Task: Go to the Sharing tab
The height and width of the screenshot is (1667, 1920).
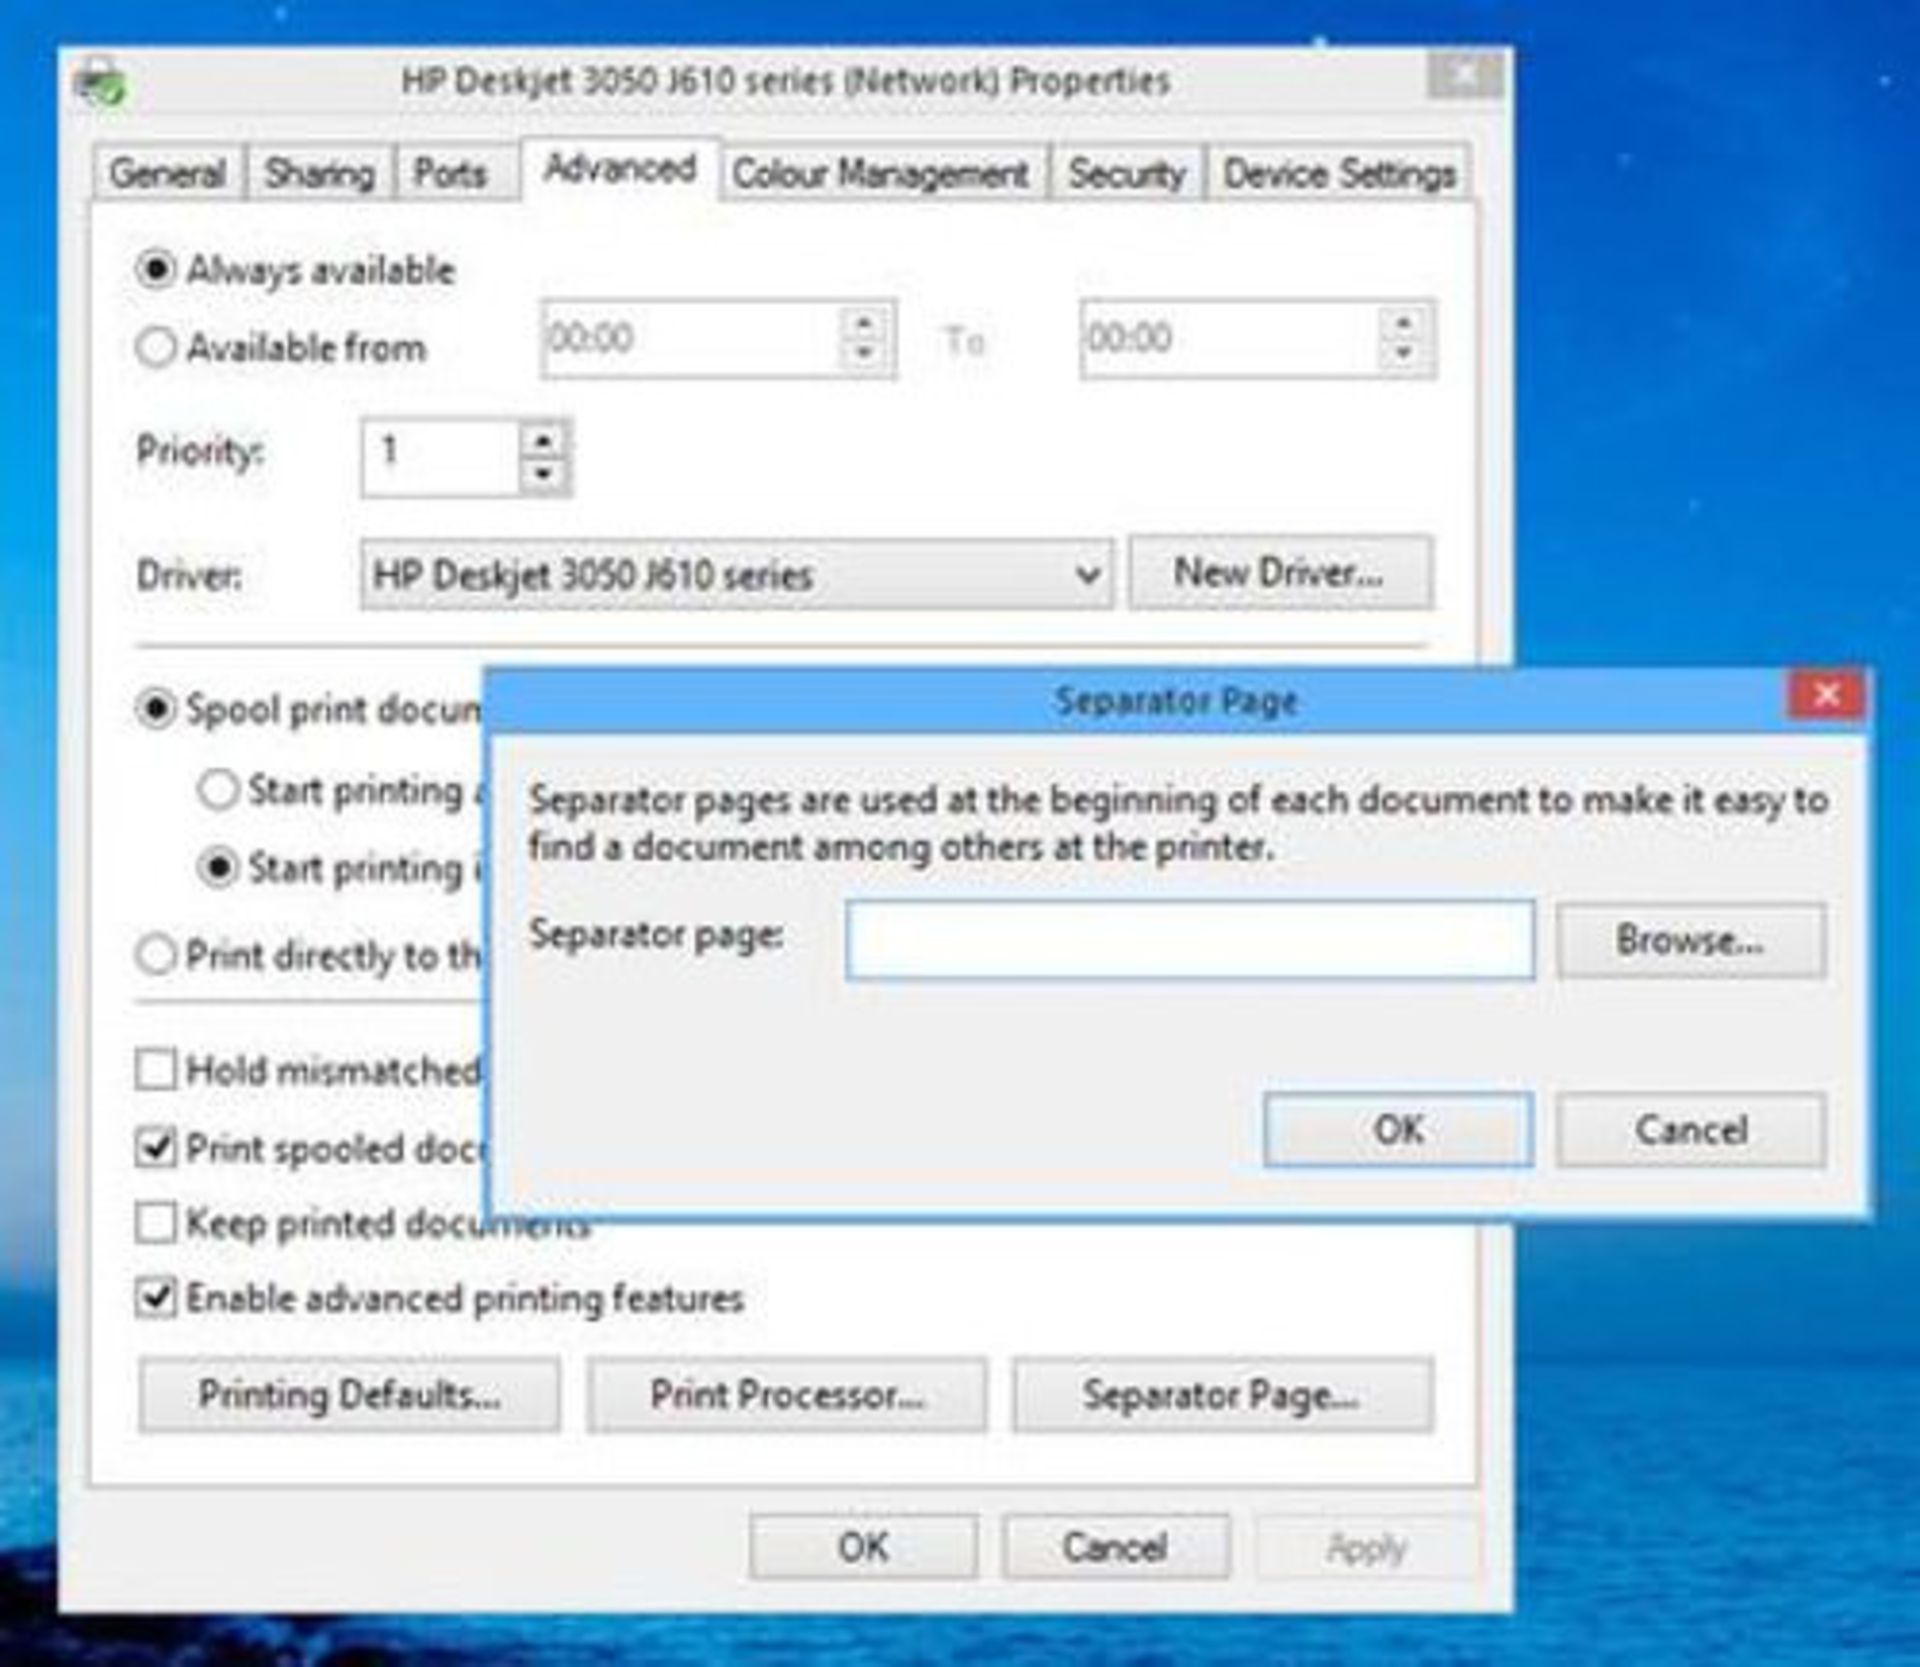Action: point(319,174)
